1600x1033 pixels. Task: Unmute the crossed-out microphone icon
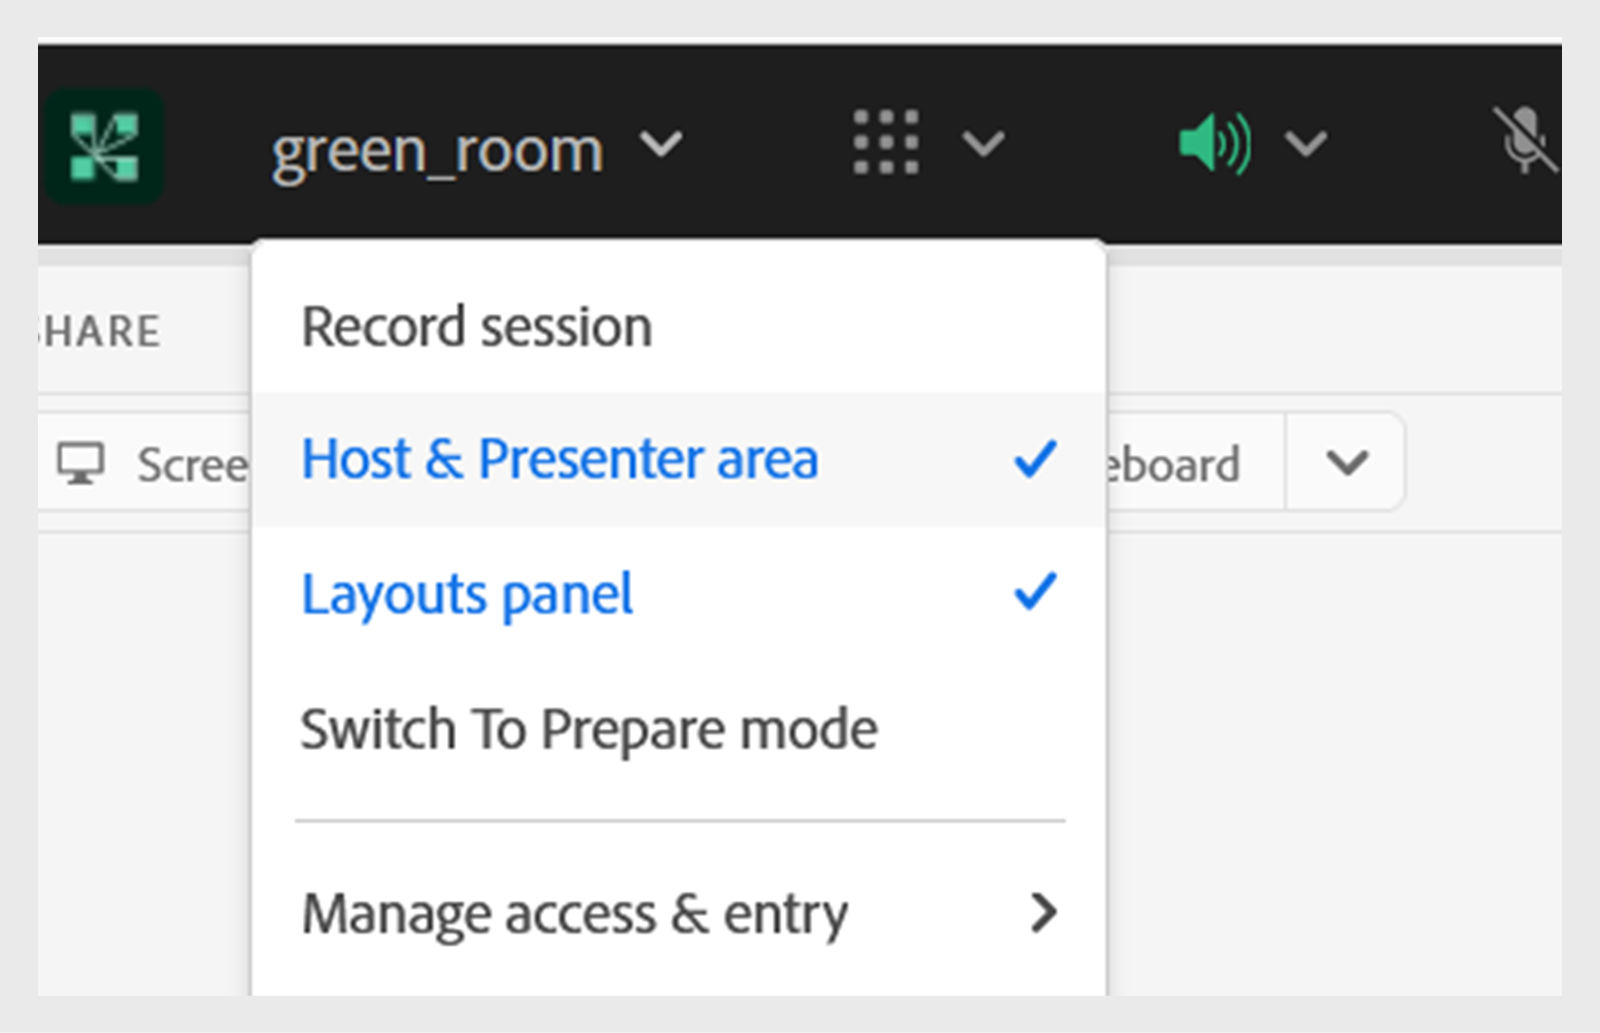(x=1524, y=141)
